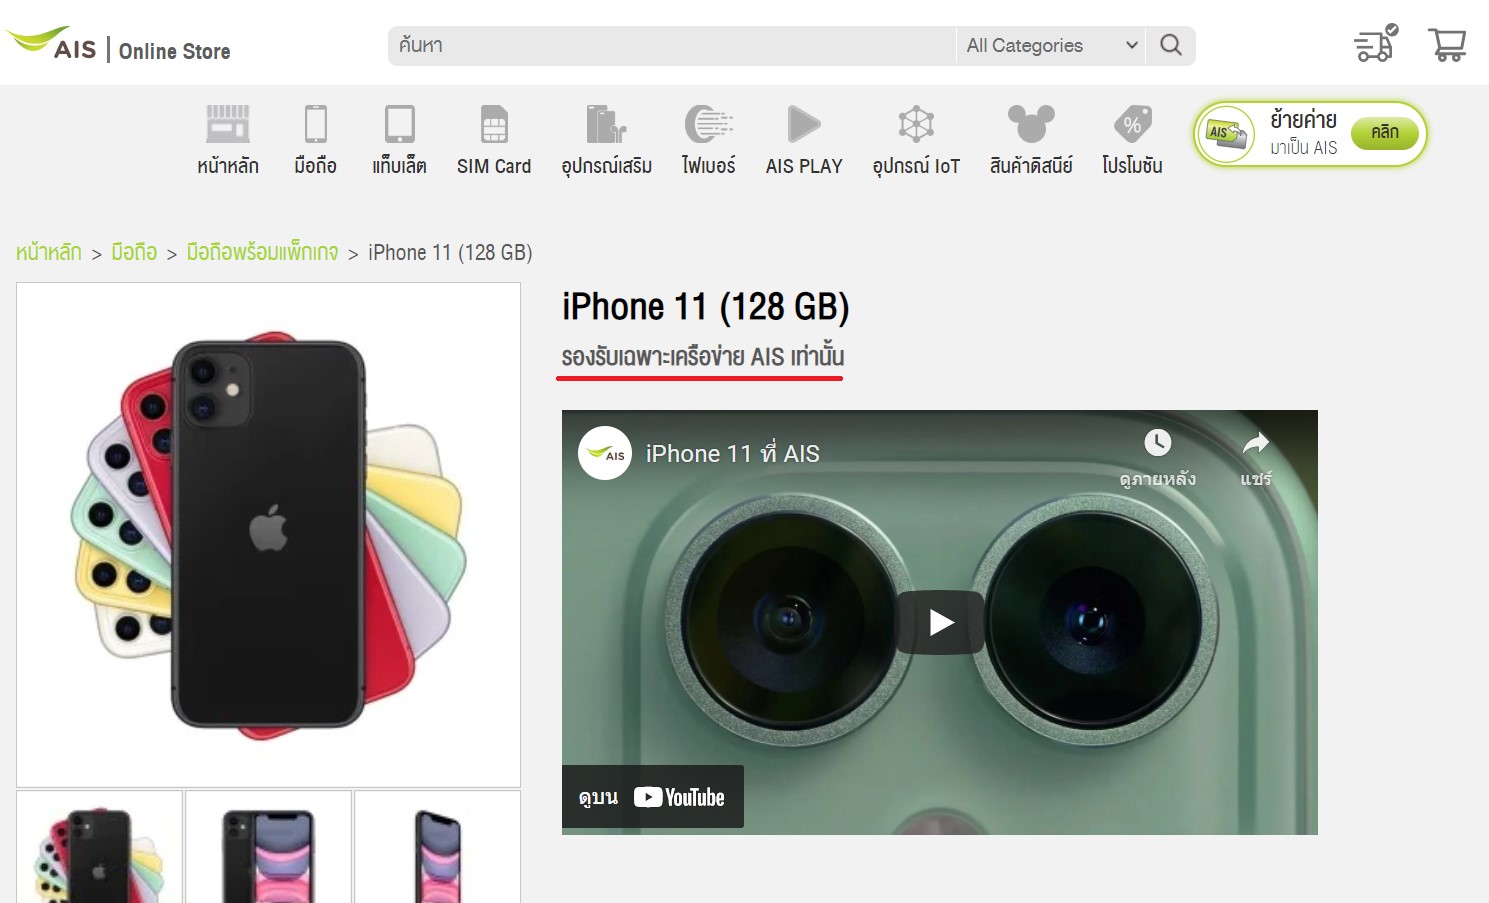1489x903 pixels.
Task: Select the front-and-back view thumbnail
Action: 268,847
